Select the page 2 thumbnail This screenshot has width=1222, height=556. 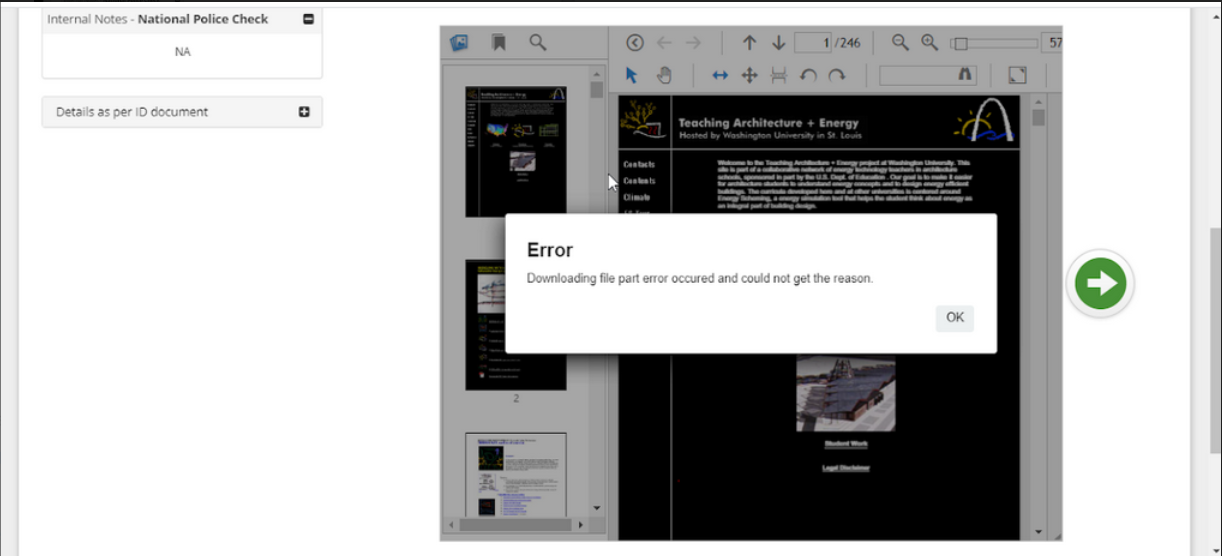pos(516,325)
